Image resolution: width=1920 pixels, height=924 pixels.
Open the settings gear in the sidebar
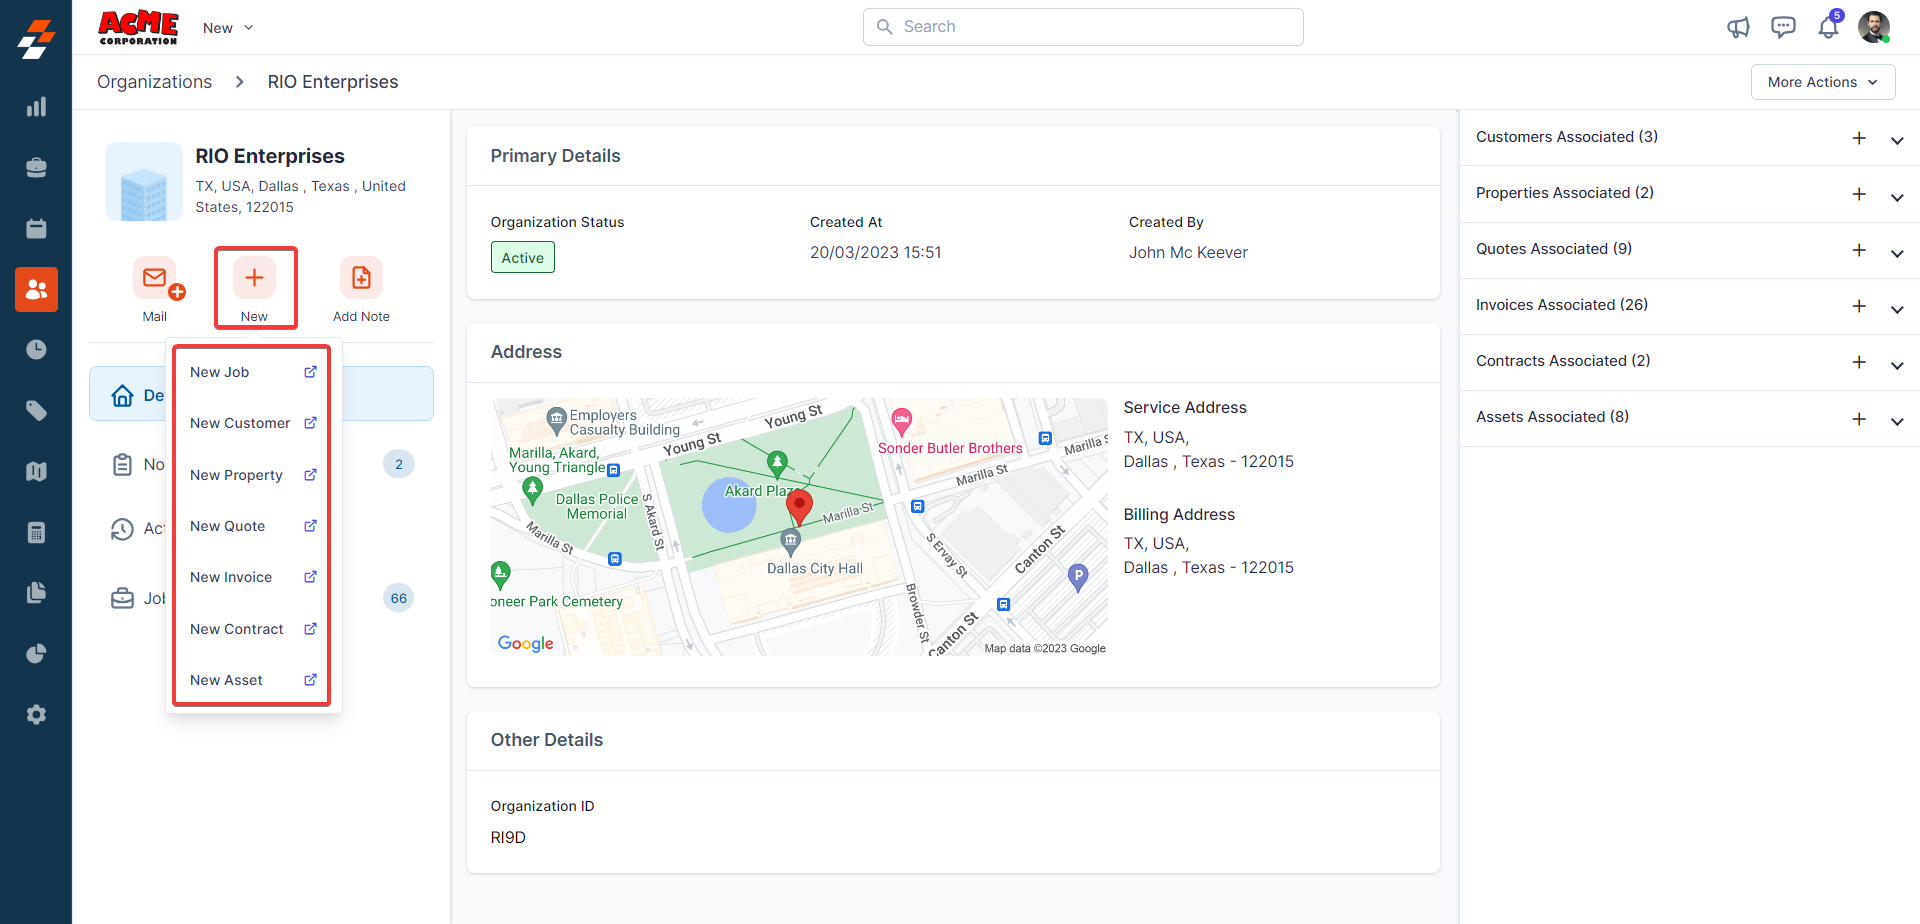click(36, 715)
